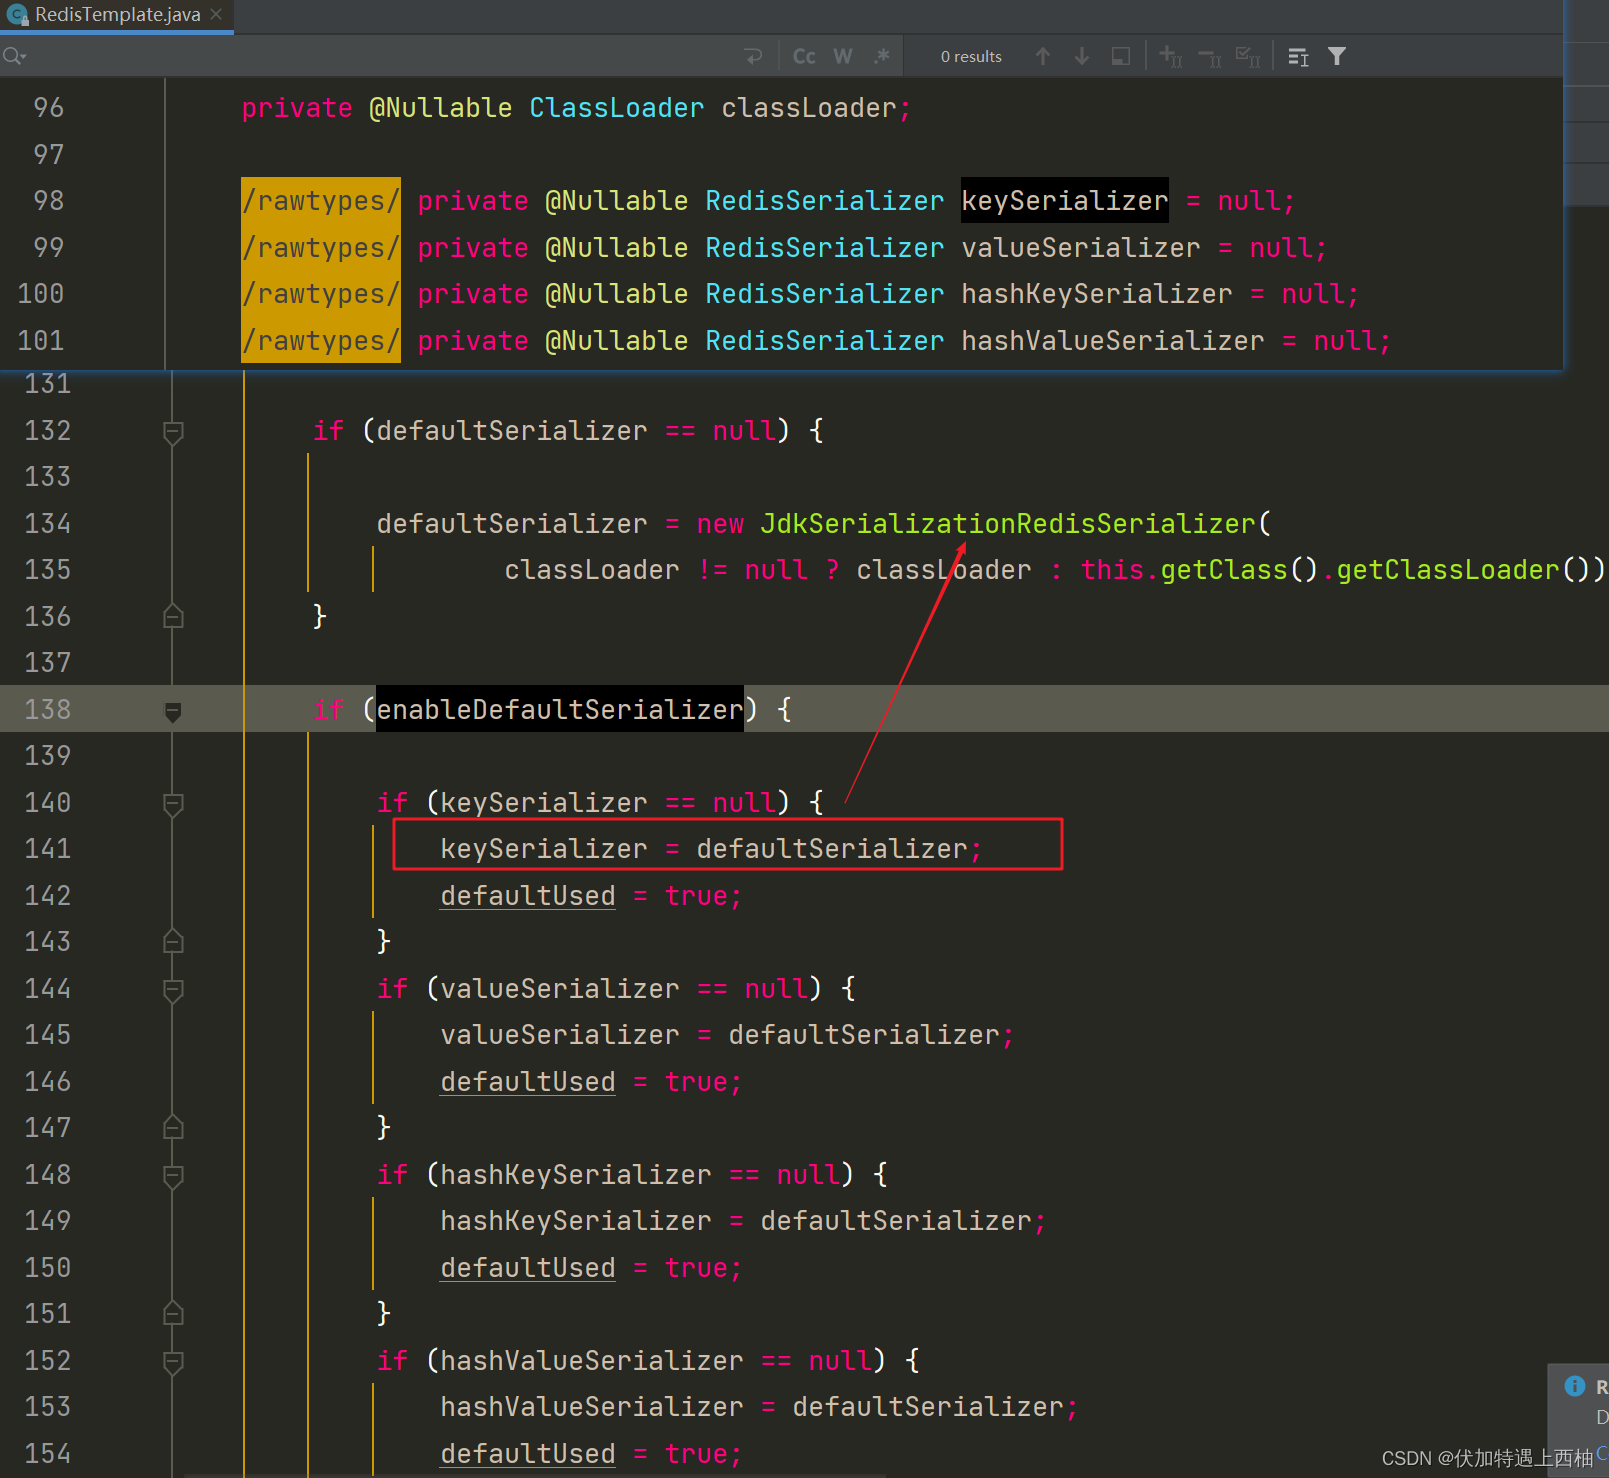Click defaultSerializer on line 141
Screen dimensions: 1609x1478
[x=832, y=848]
